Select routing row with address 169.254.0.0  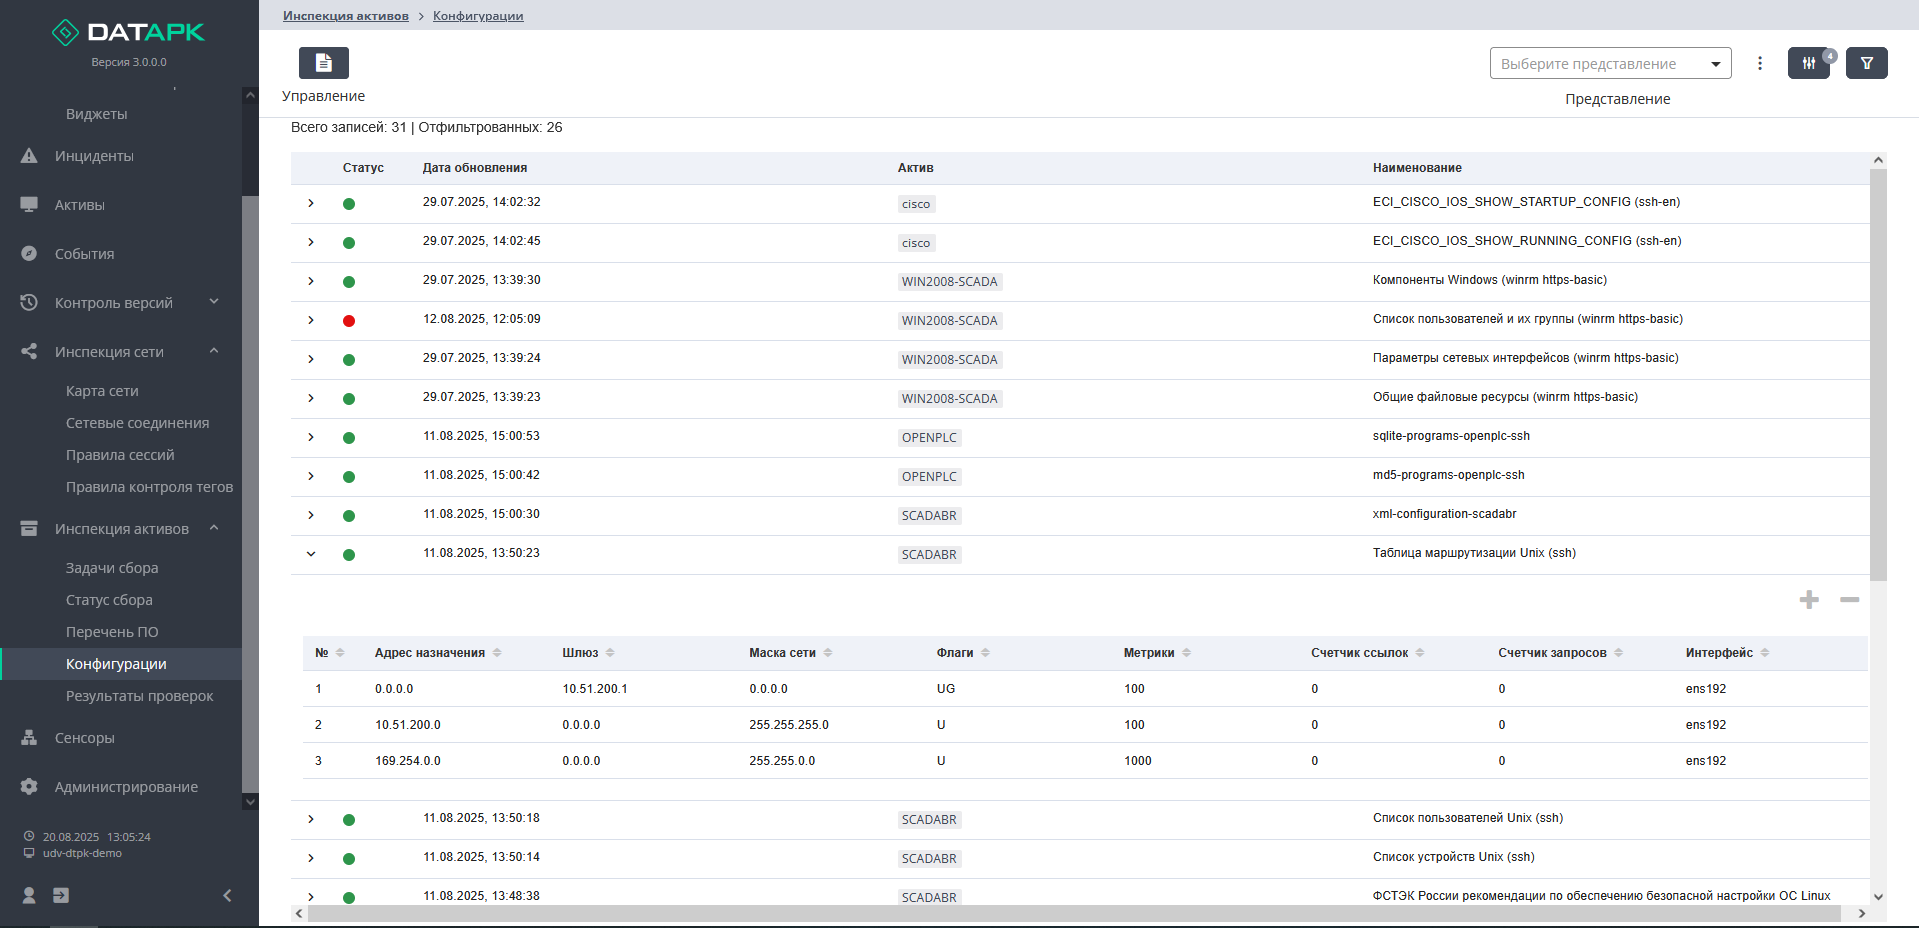point(1085,761)
